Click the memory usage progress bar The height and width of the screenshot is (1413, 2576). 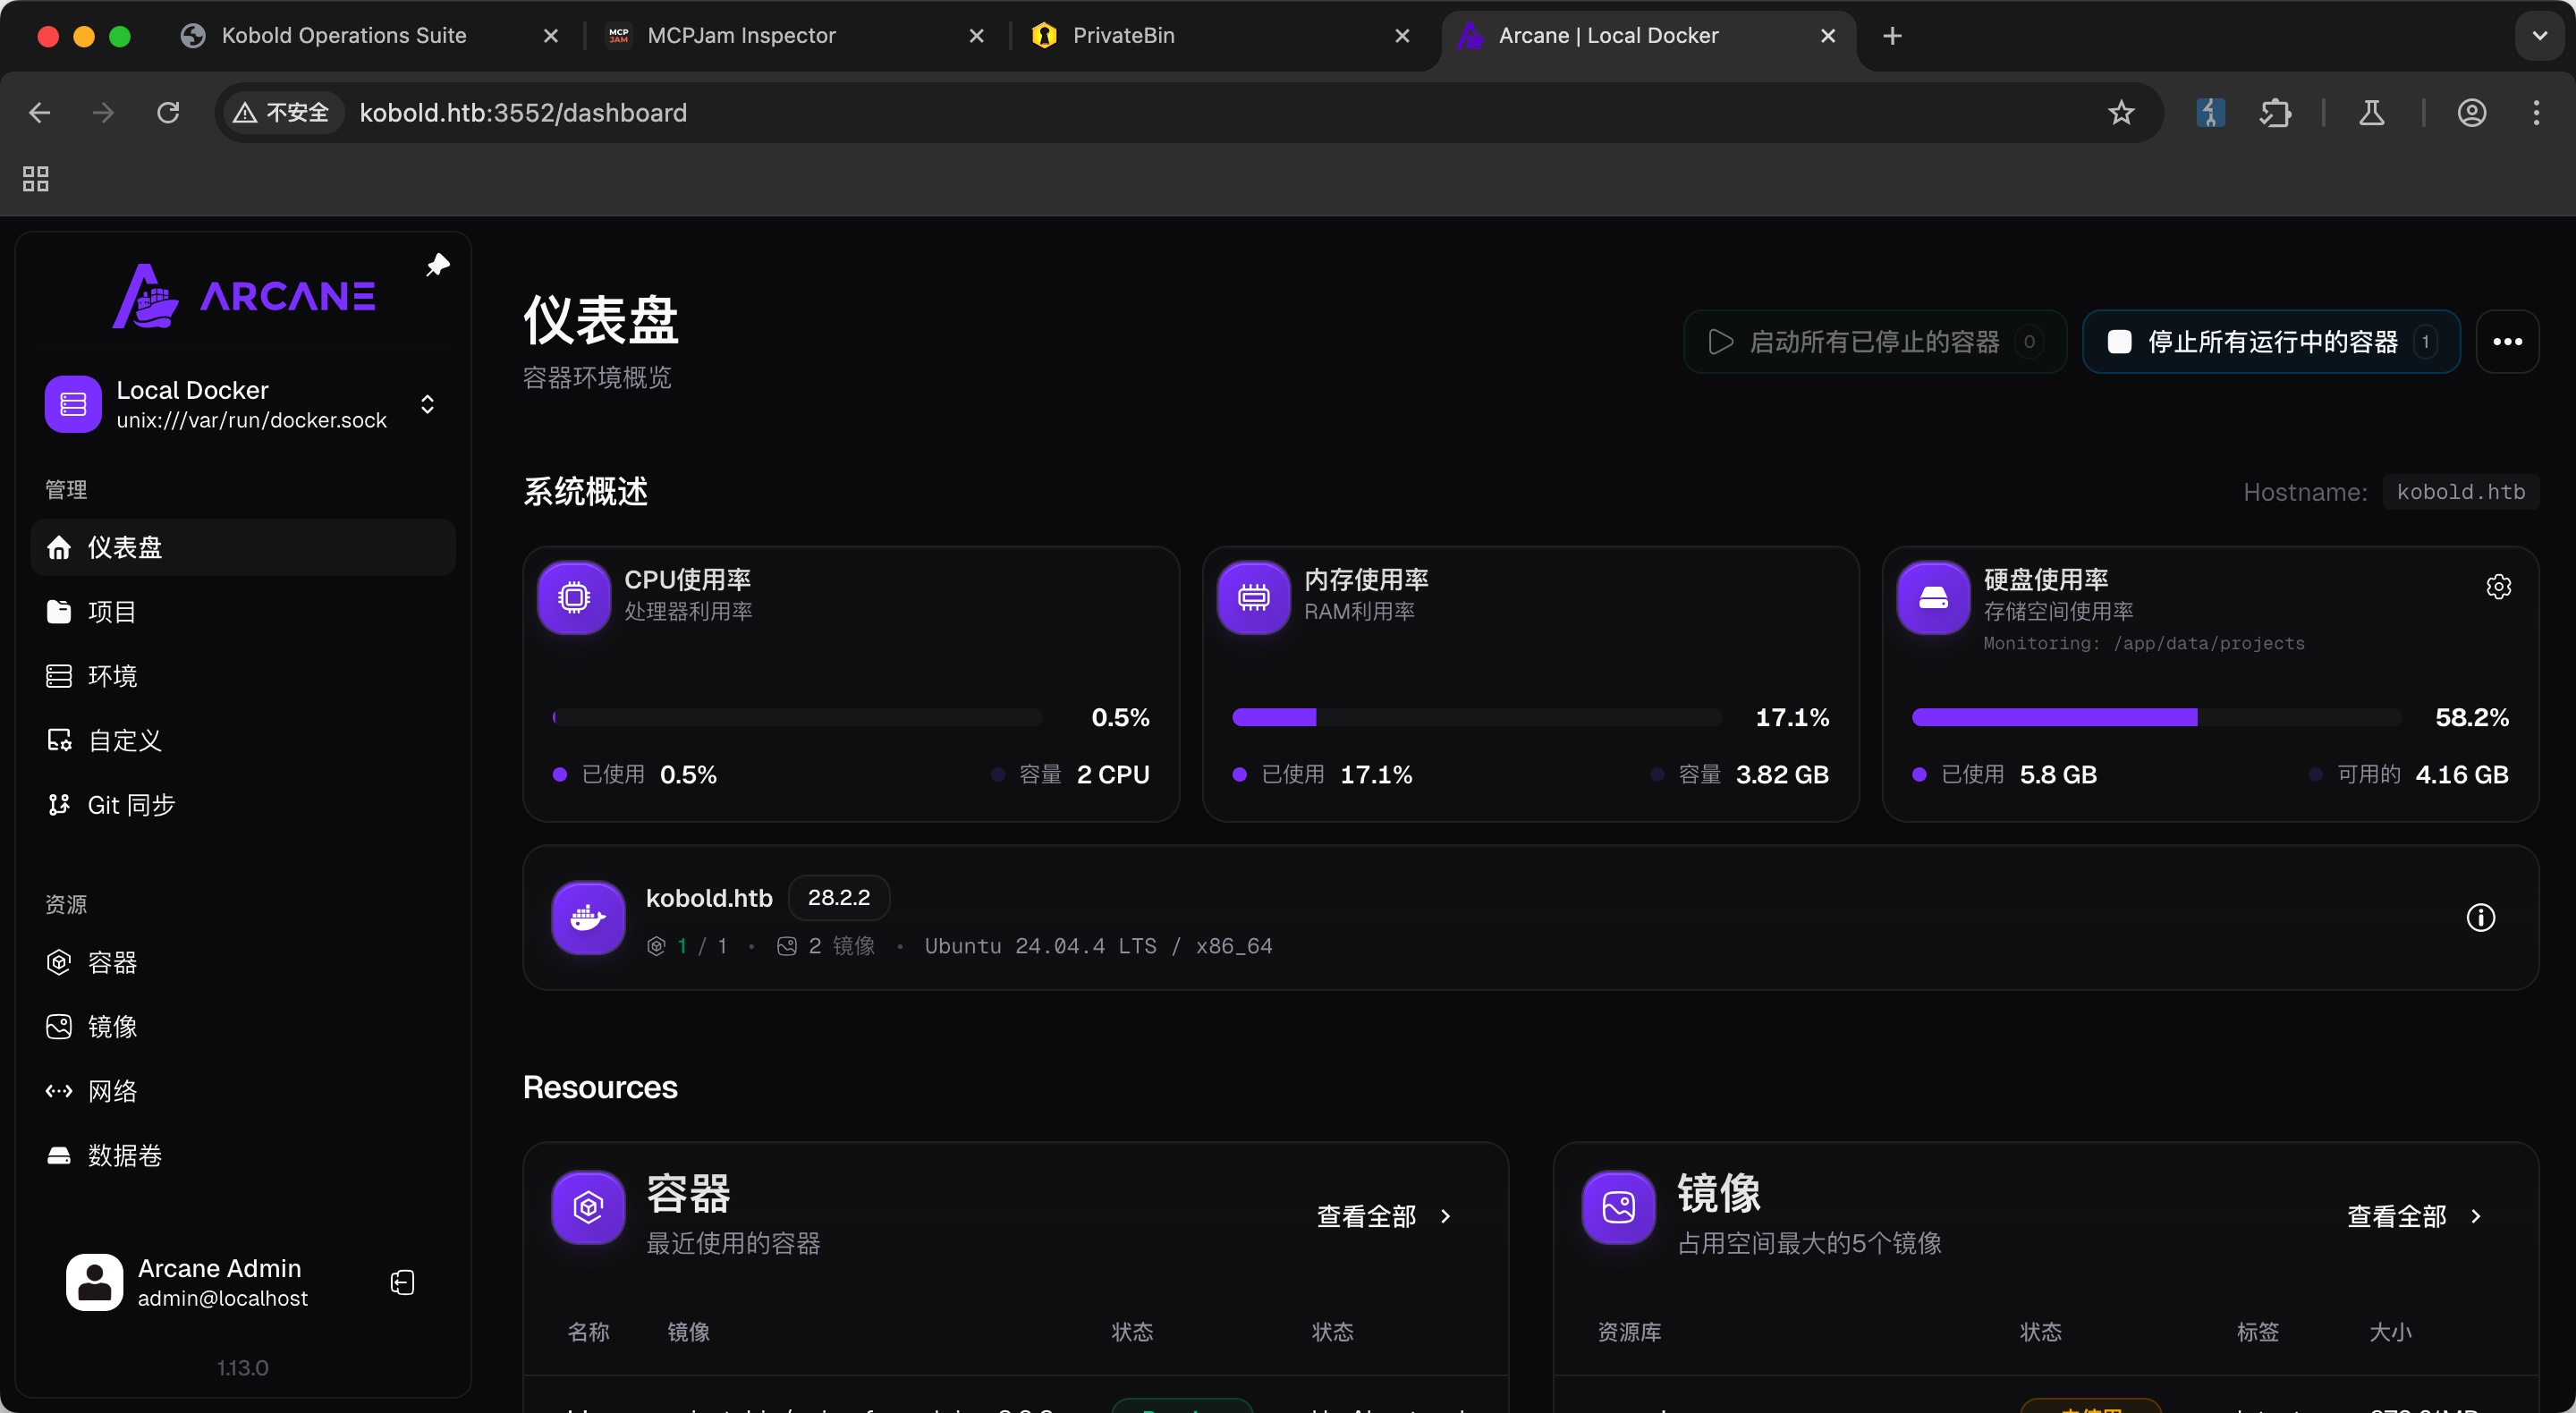pos(1477,717)
